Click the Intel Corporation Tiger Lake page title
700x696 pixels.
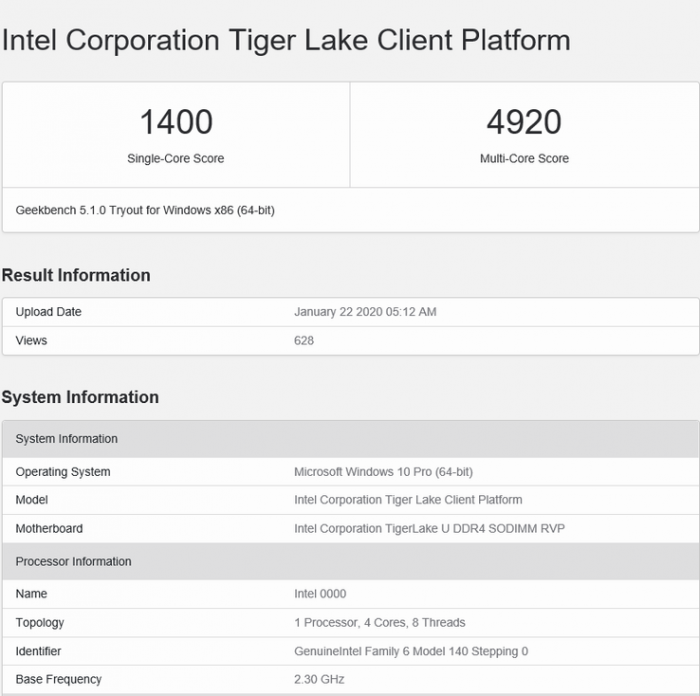click(x=286, y=40)
